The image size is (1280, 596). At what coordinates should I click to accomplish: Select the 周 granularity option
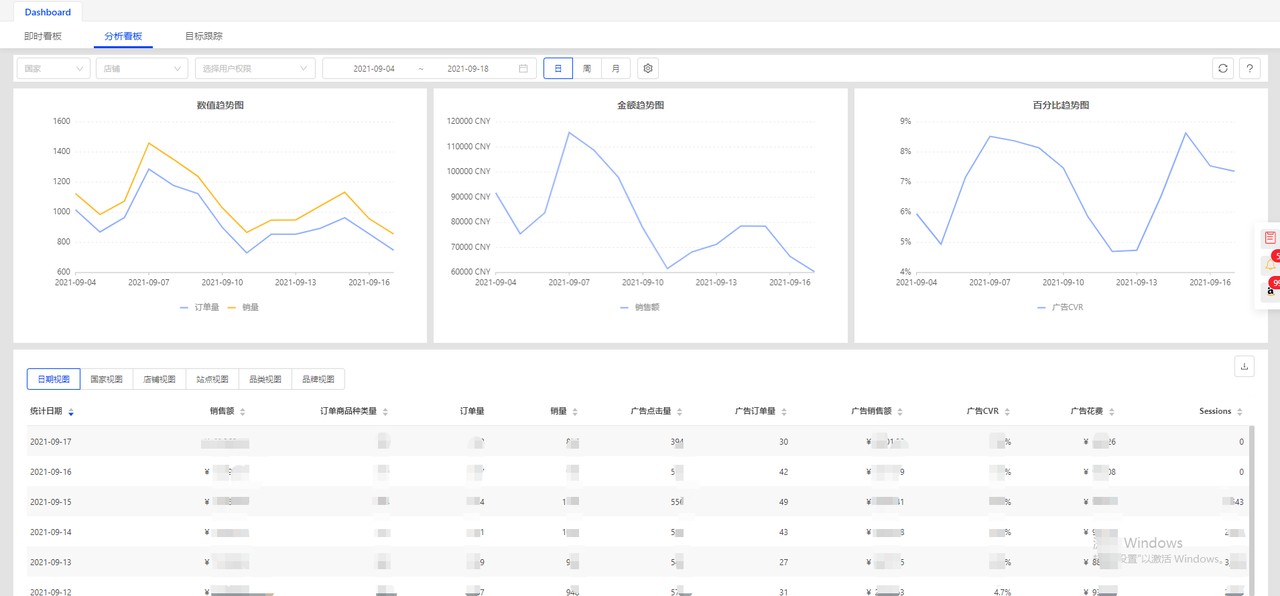(587, 68)
